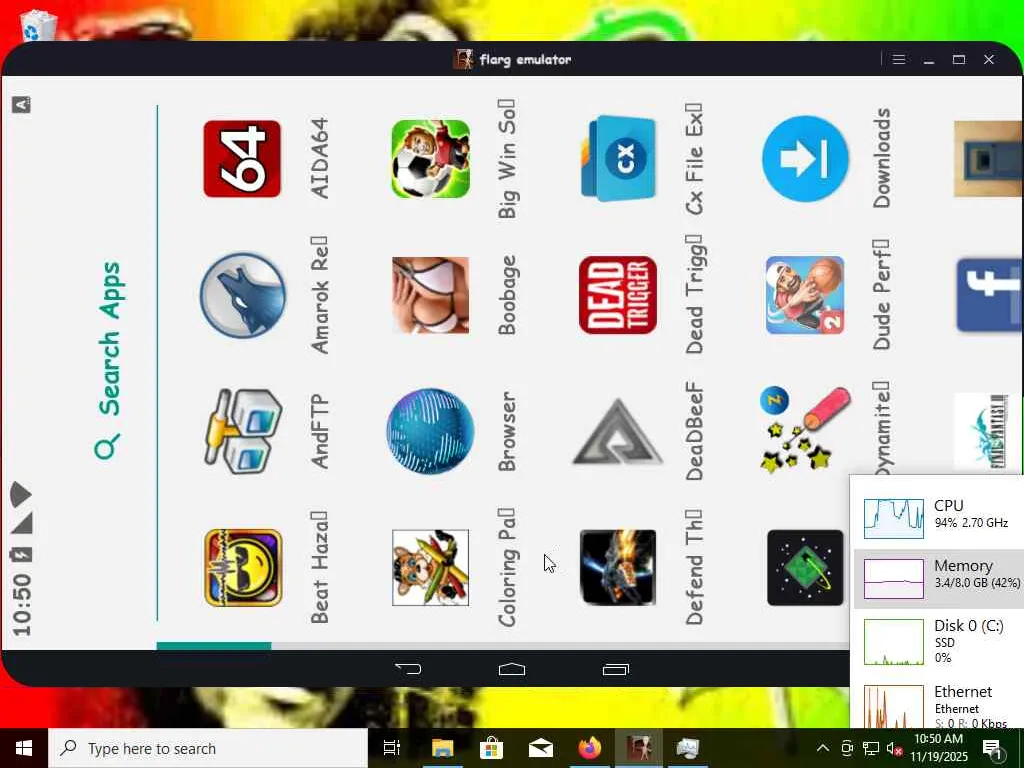The height and width of the screenshot is (768, 1024).
Task: Open File Explorer from the taskbar
Action: 442,748
